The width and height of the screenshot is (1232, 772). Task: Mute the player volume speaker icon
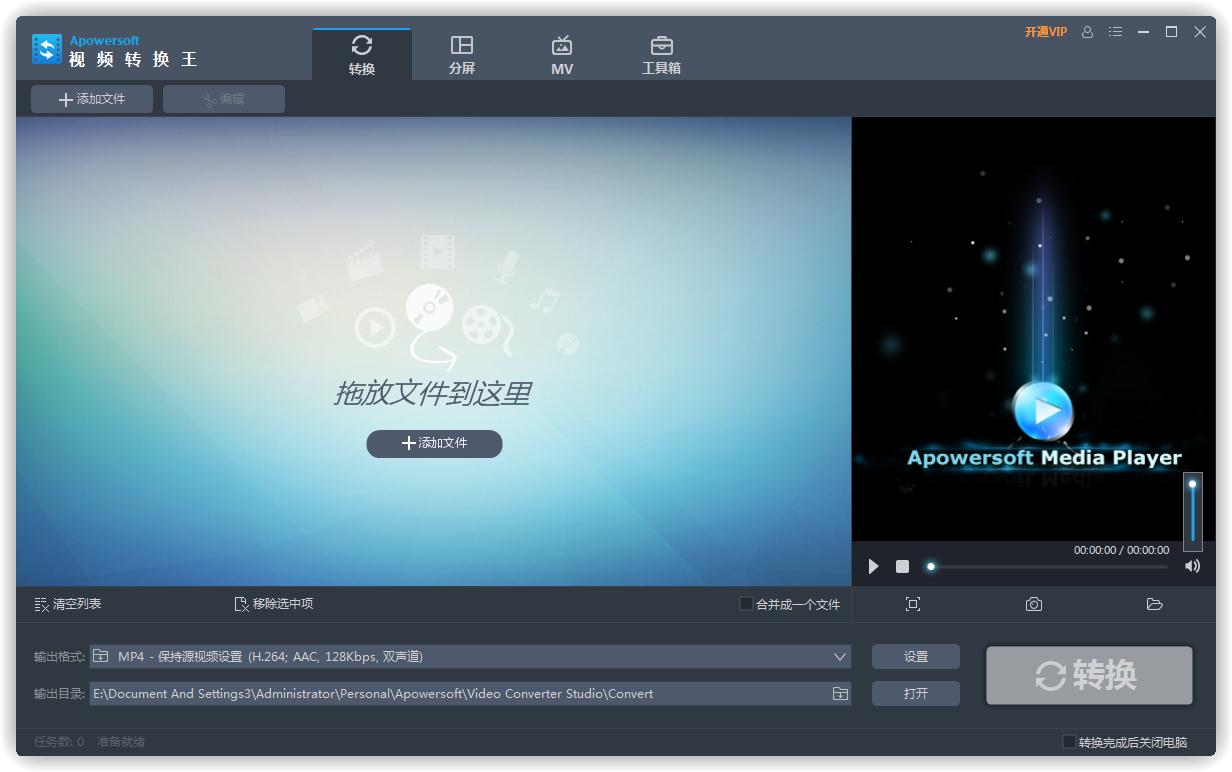(1192, 566)
